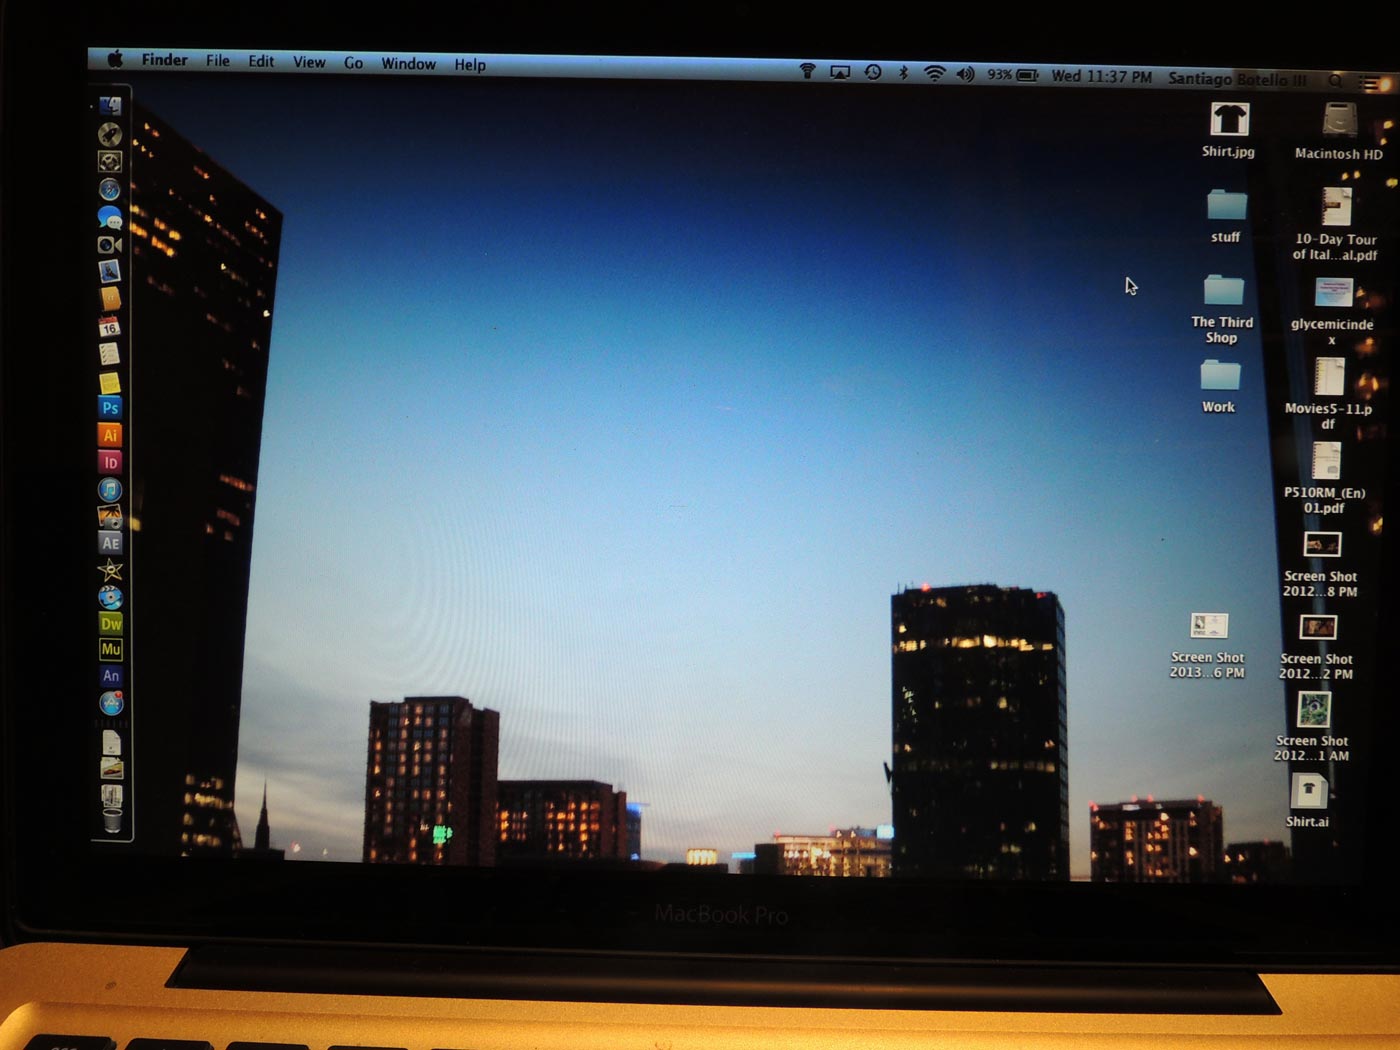Click the Apple menu logo

click(x=115, y=60)
